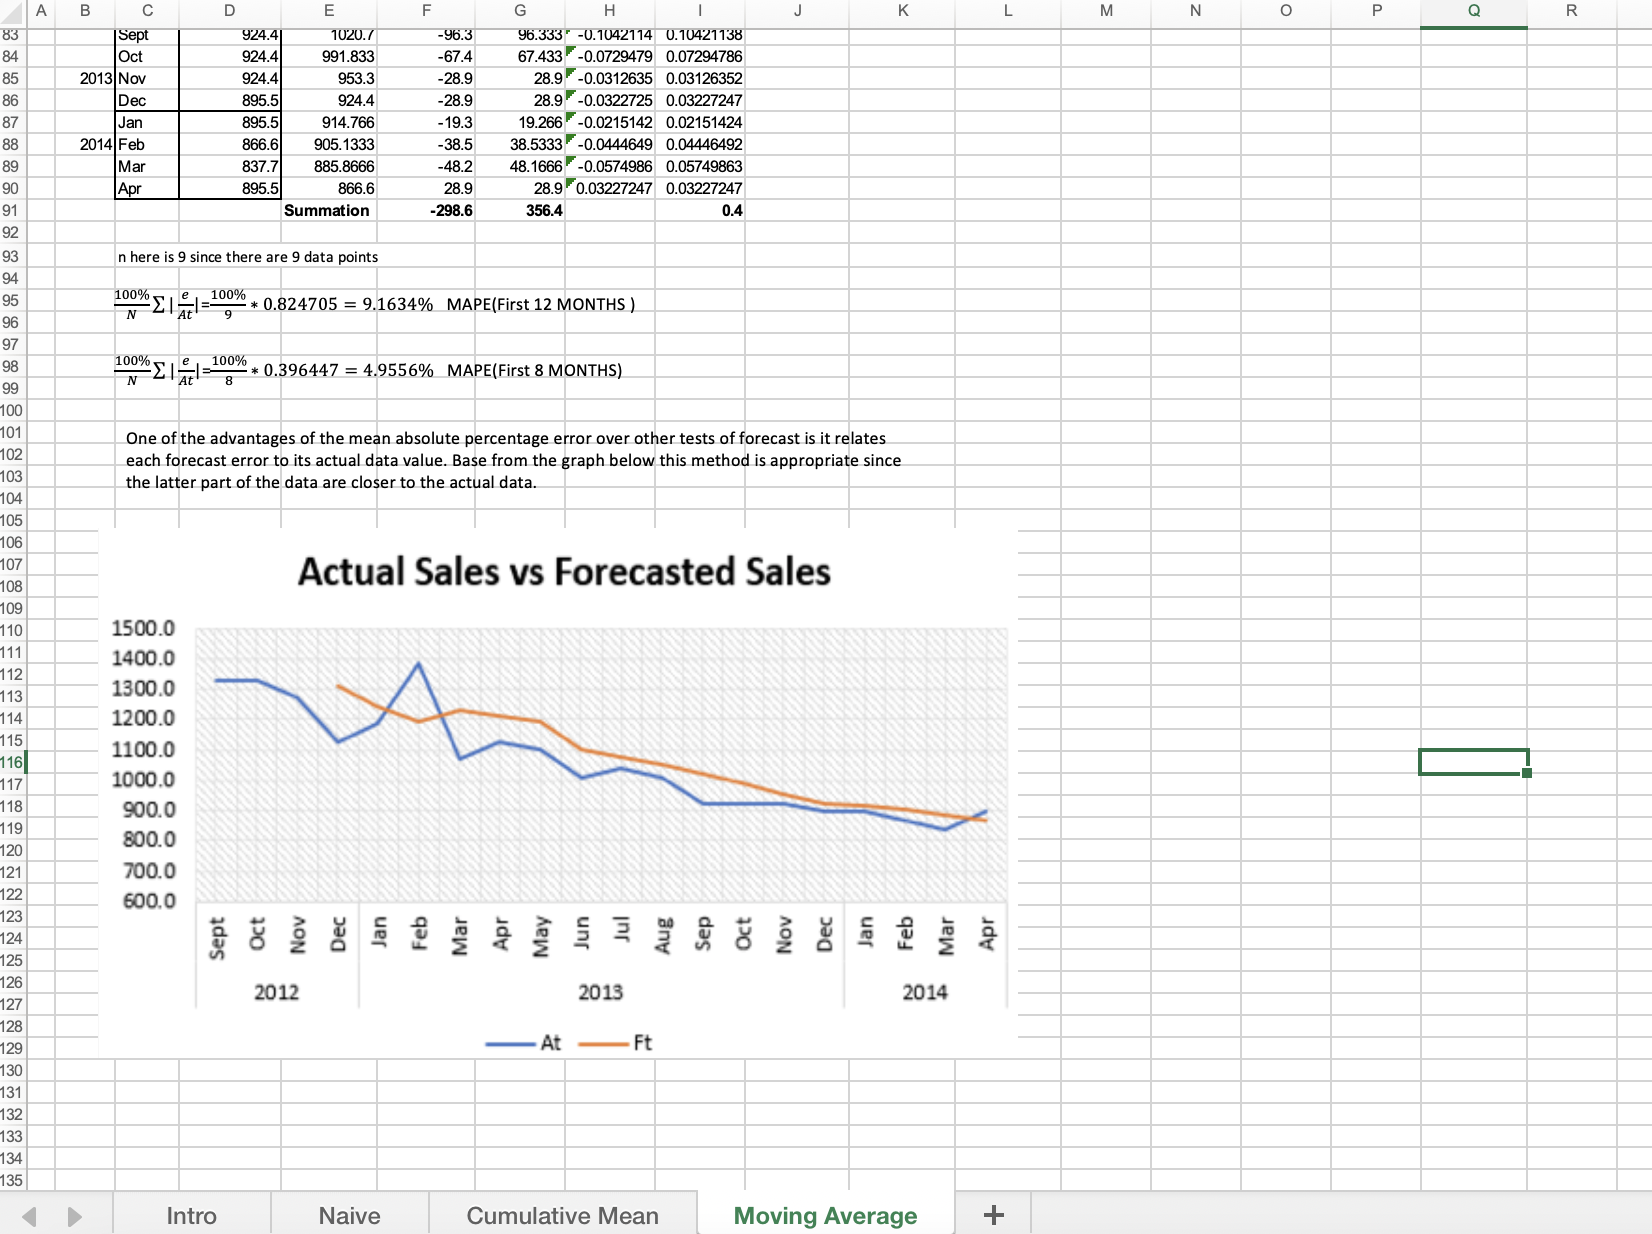
Task: Select column D header
Action: click(229, 10)
